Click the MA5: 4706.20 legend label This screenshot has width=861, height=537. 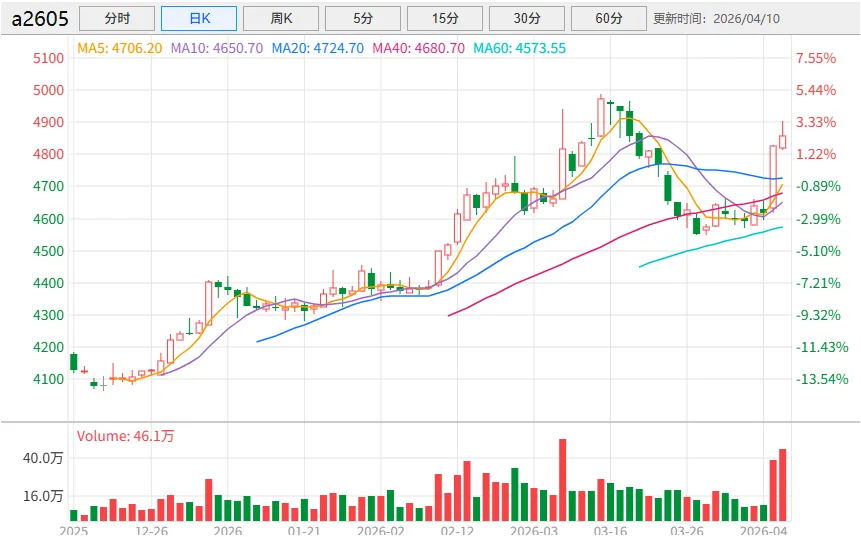tap(120, 48)
